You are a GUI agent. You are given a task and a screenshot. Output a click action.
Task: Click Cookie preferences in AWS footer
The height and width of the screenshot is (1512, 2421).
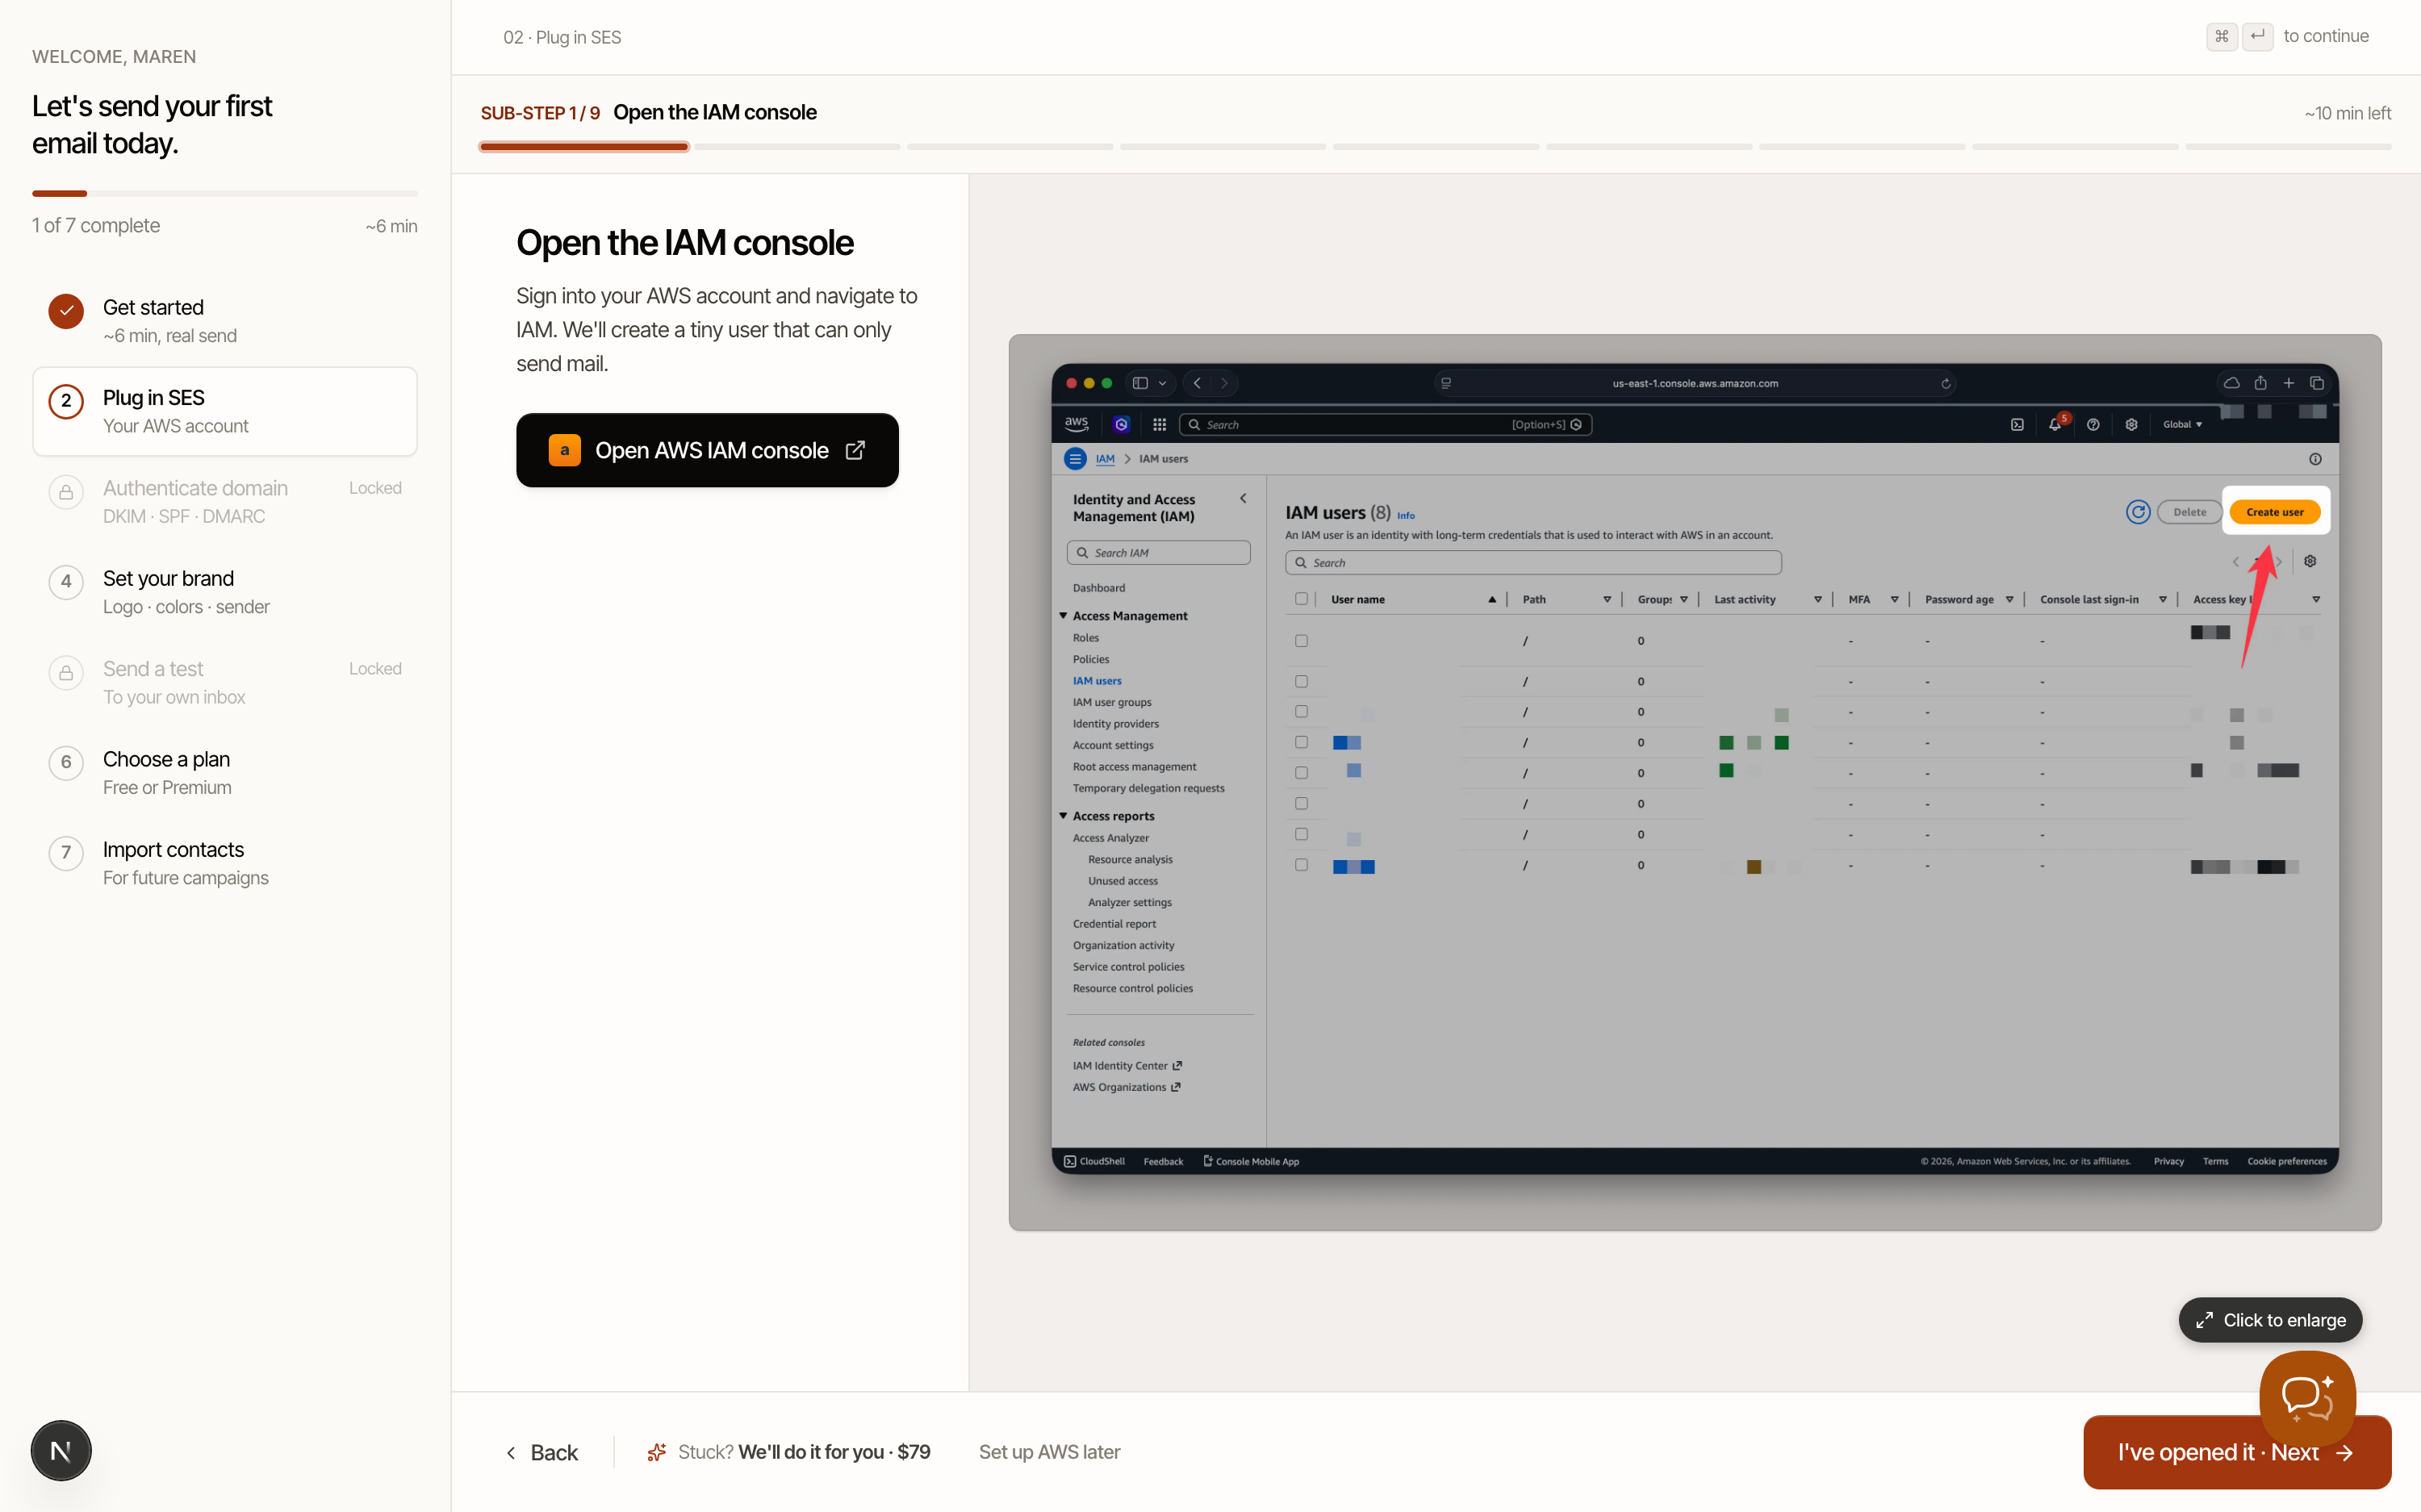[x=2286, y=1161]
